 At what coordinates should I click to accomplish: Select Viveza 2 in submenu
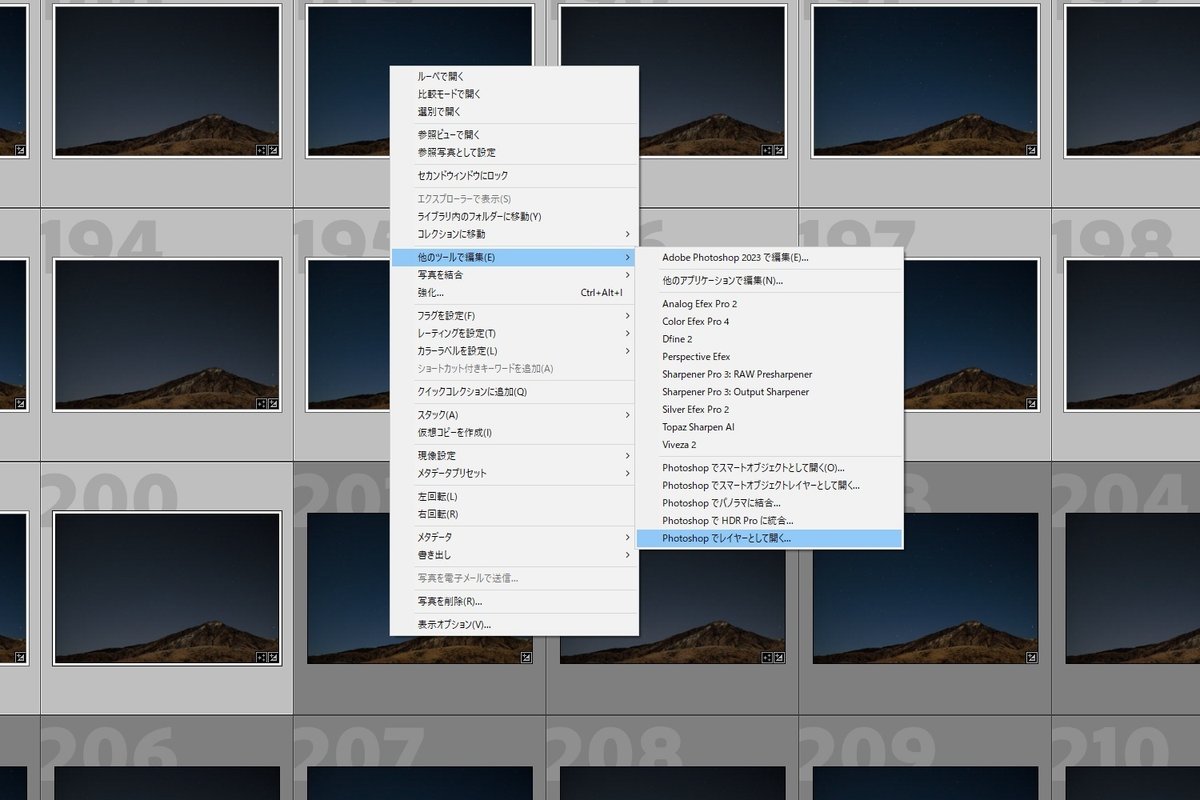point(769,445)
